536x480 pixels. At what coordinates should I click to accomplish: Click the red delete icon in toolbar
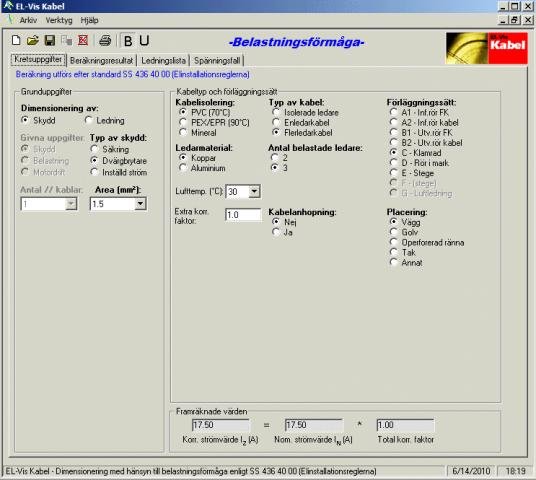pos(83,40)
